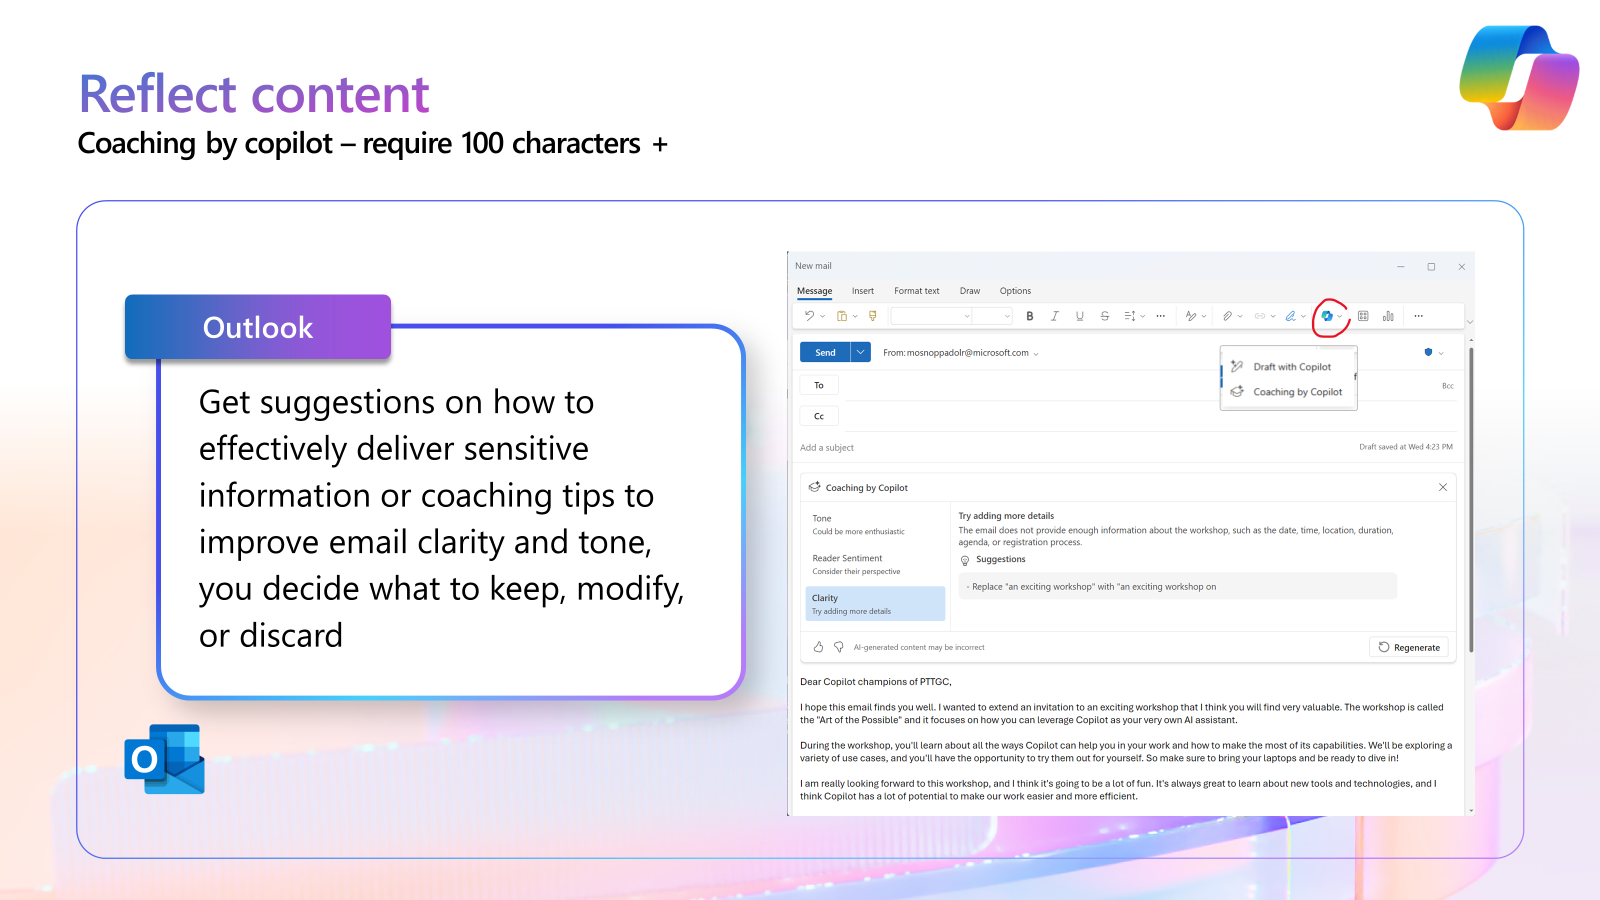1600x900 pixels.
Task: Expand the sensitivity shield dropdown arrow
Action: coord(1441,353)
